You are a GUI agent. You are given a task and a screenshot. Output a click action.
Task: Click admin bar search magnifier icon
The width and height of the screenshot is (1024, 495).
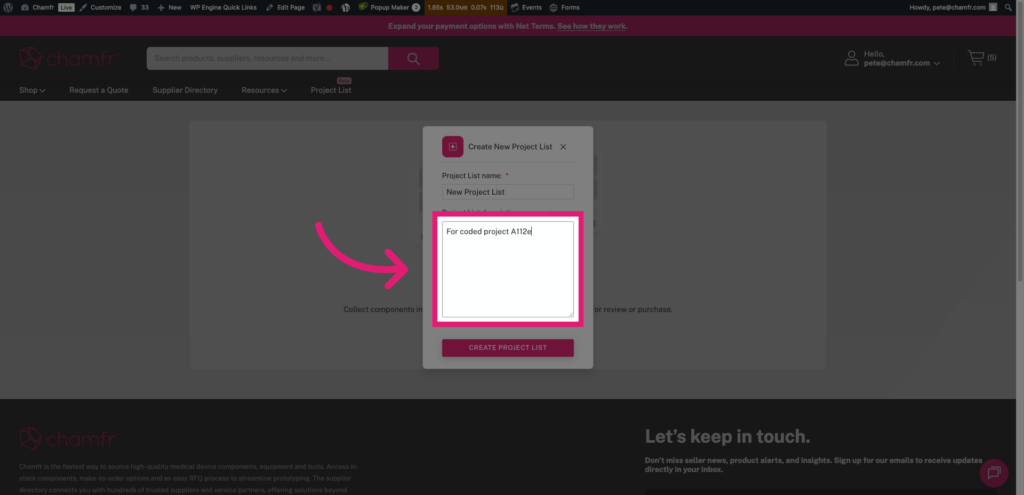1009,7
